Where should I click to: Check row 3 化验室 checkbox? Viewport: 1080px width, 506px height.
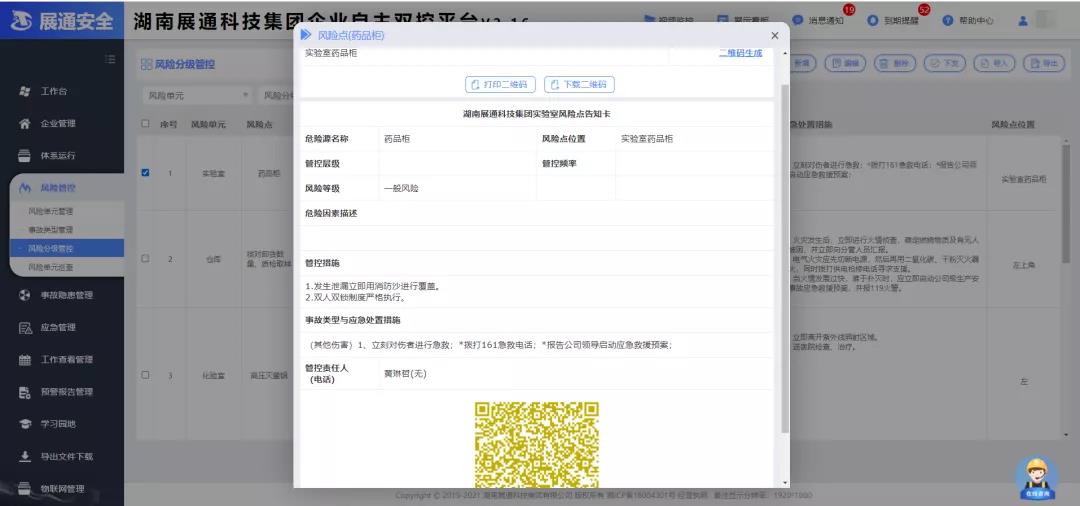pos(145,375)
